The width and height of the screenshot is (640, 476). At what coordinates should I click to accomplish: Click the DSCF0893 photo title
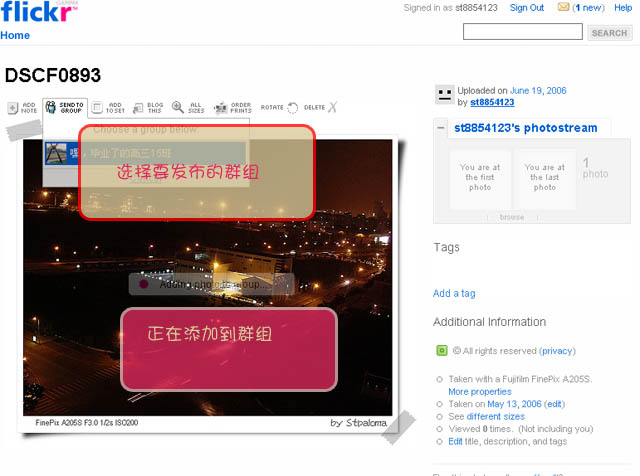tap(53, 76)
